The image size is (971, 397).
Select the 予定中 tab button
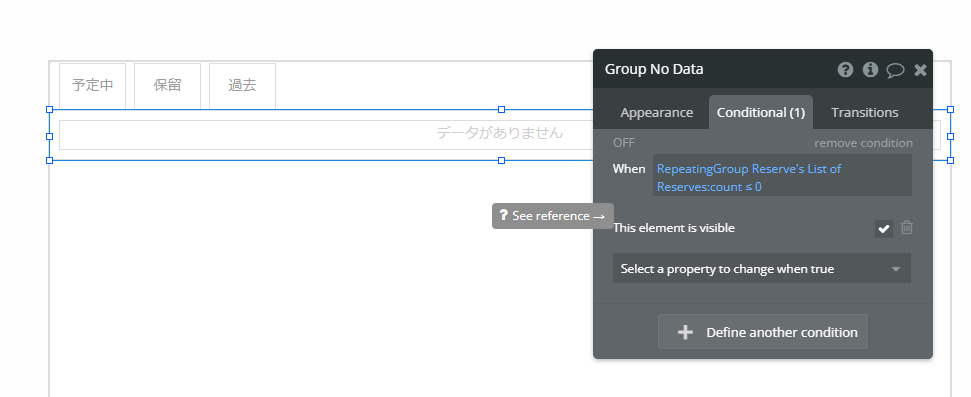click(92, 85)
